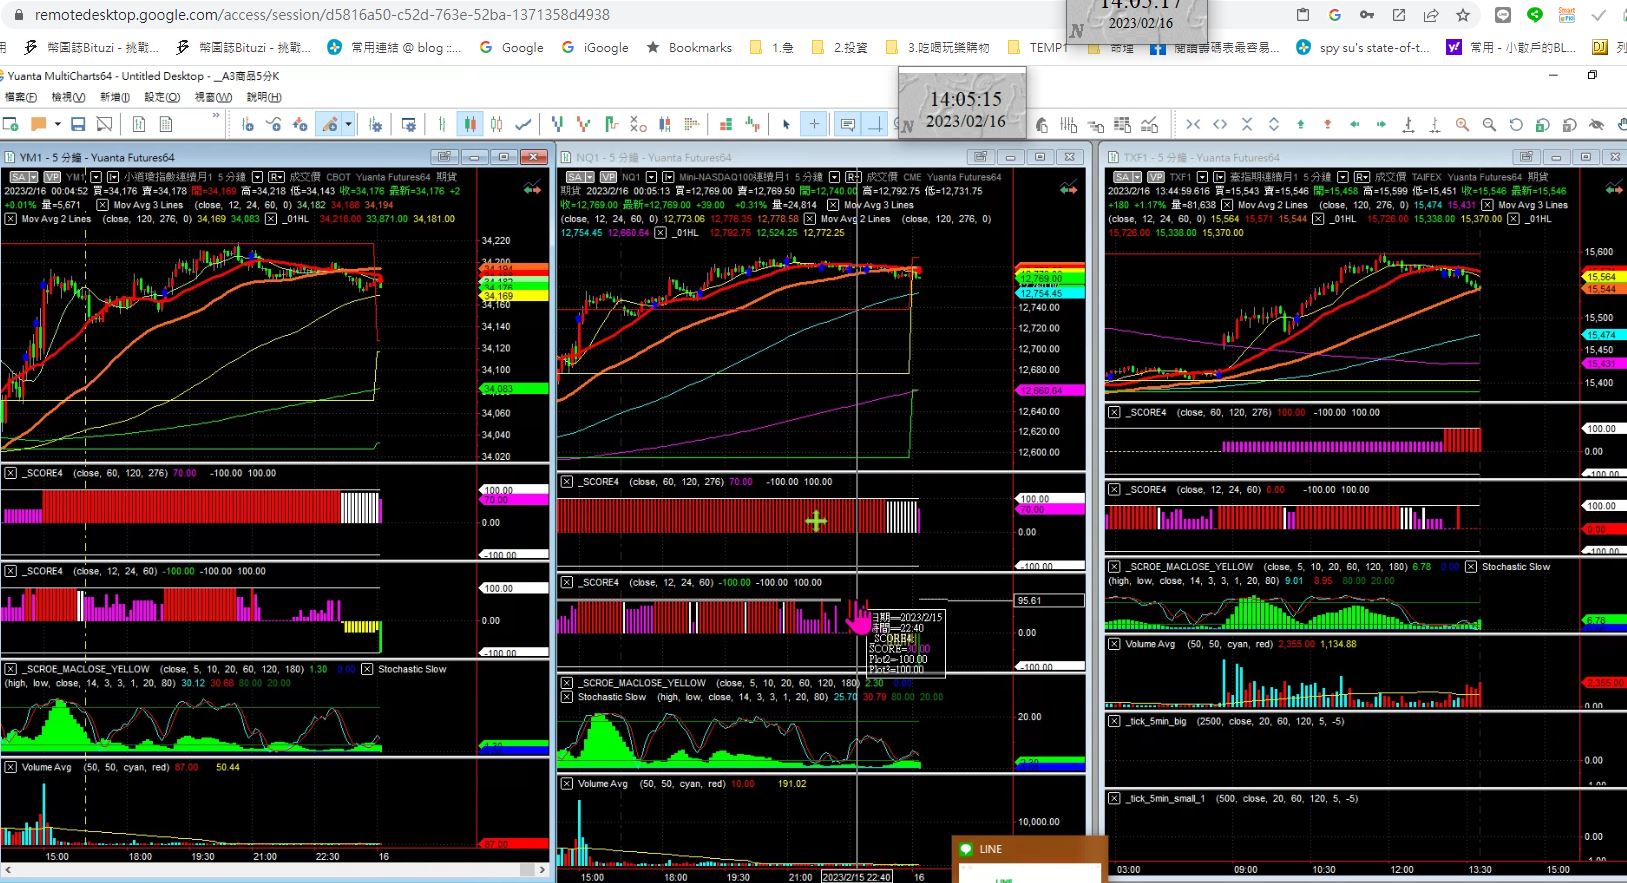Click the green up arrow toolbar icon
Viewport: 1627px width, 883px height.
coord(1300,124)
